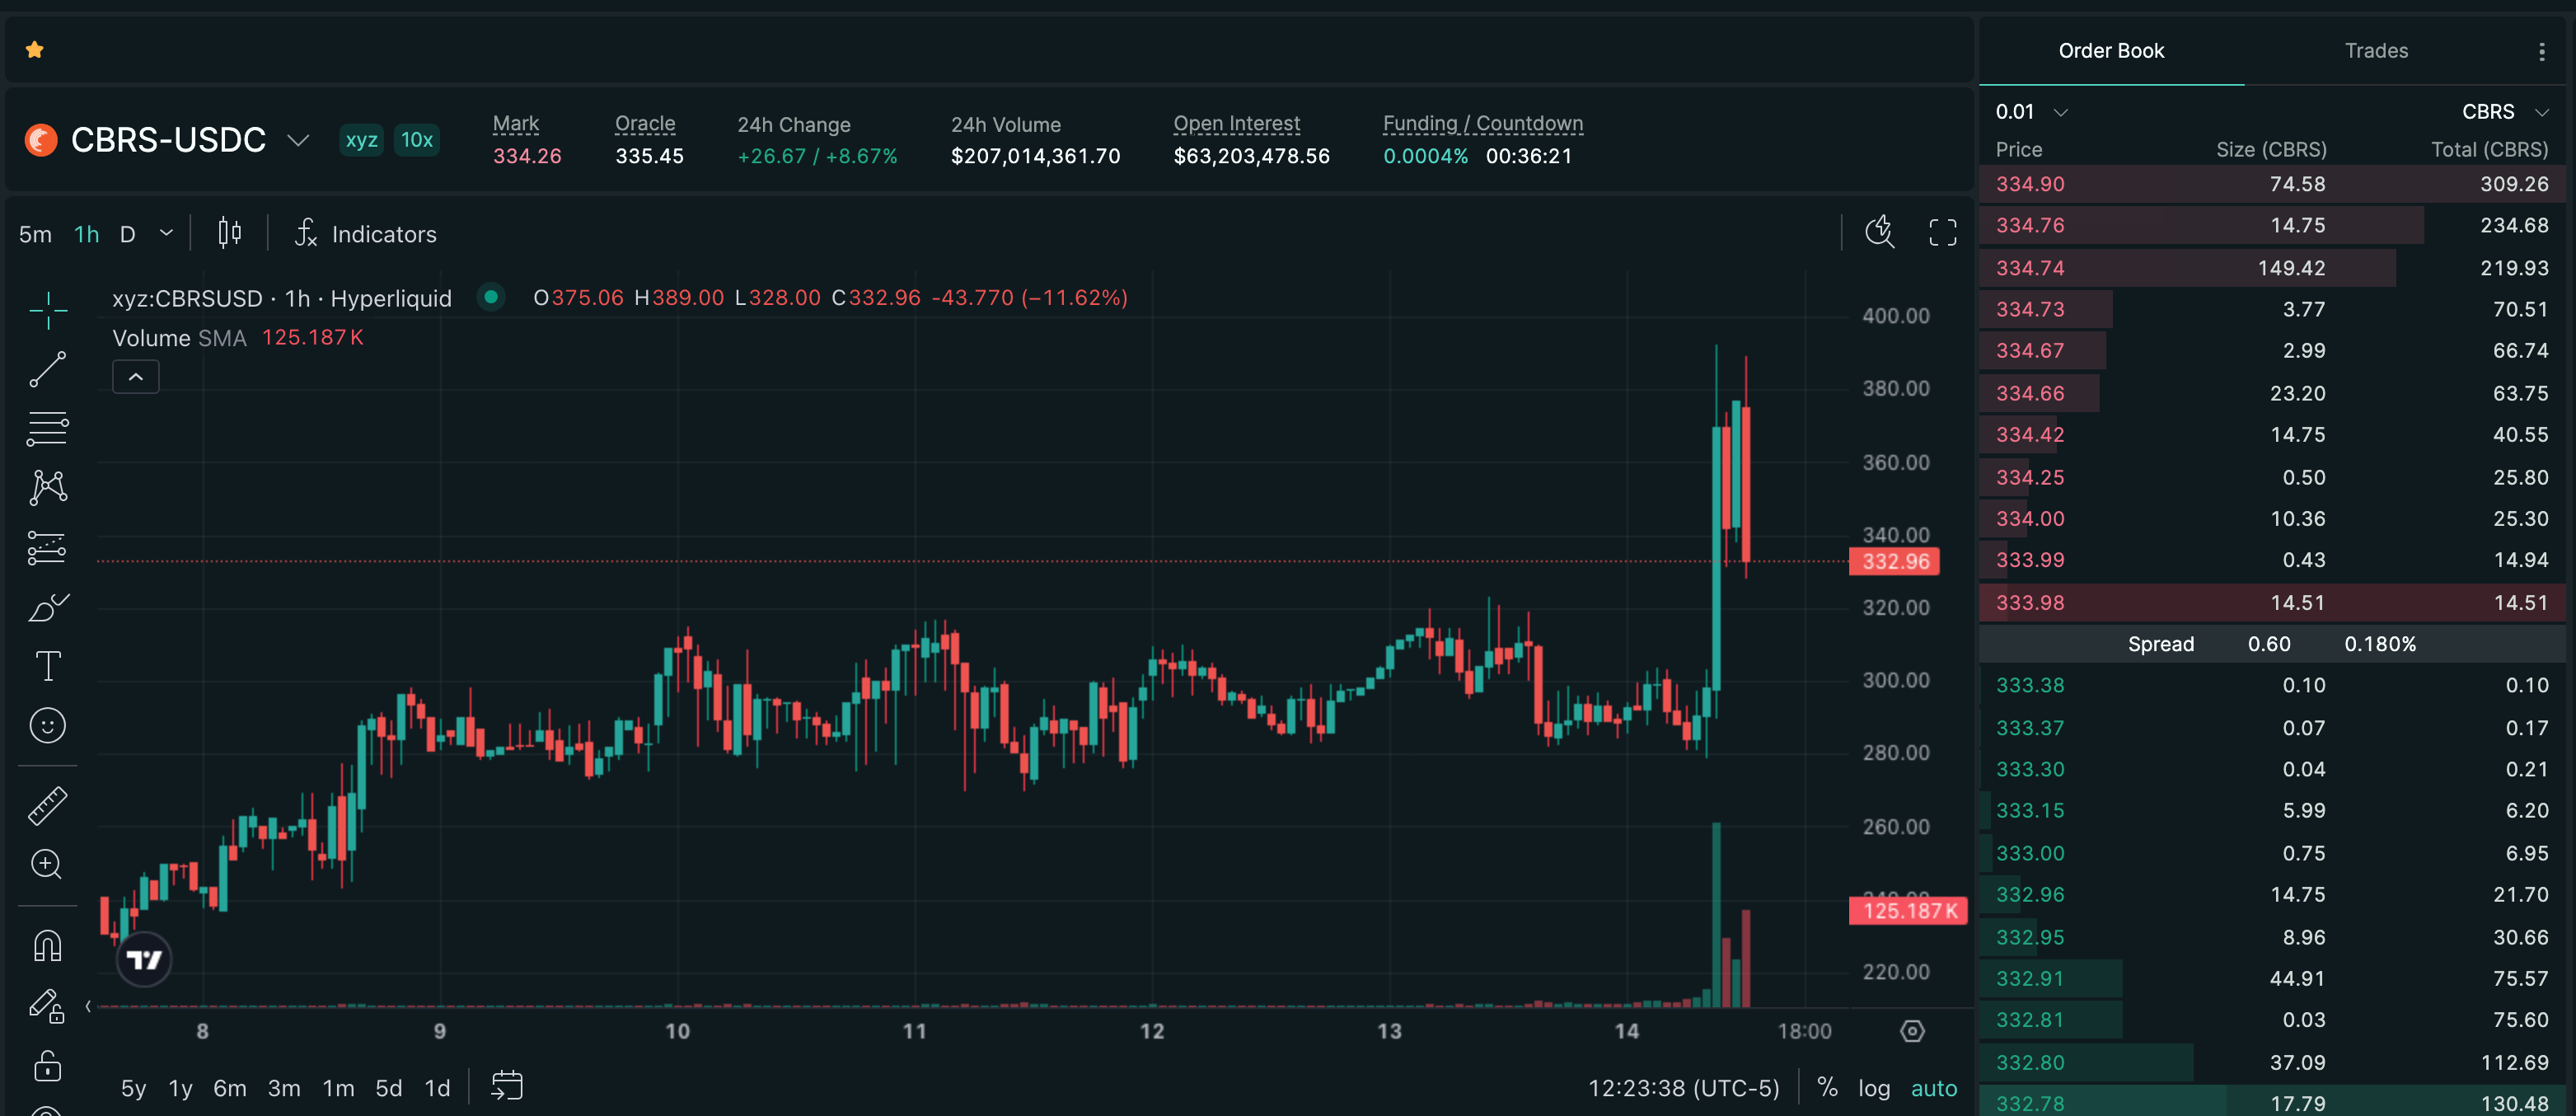Screen dimensions: 2576x1116
Task: Select the 5m timeframe
Action: pyautogui.click(x=35, y=234)
